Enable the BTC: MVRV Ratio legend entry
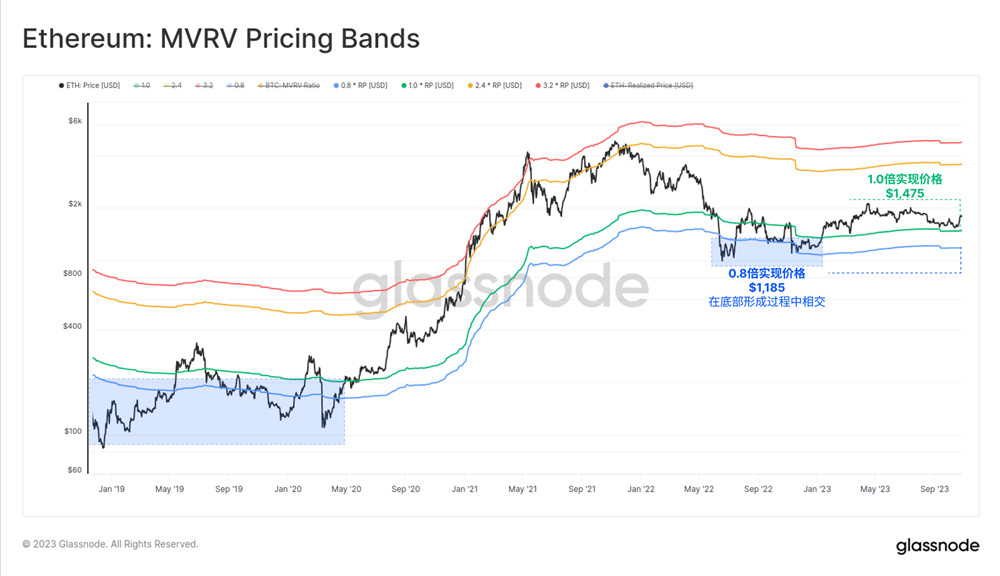Viewport: 1000px width, 576px height. click(x=289, y=85)
